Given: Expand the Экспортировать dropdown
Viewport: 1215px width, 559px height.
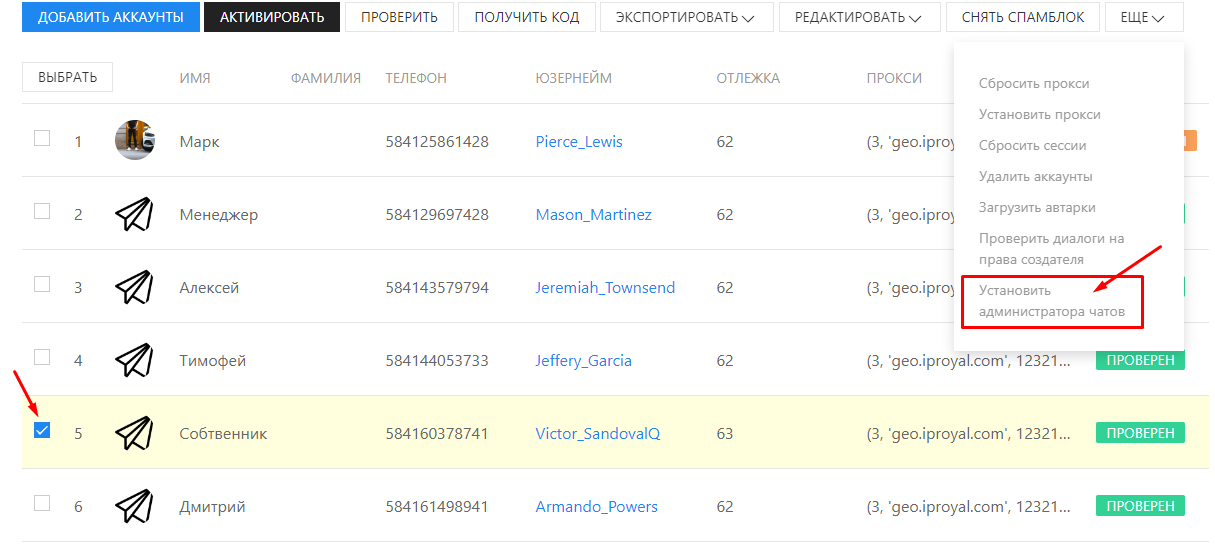Looking at the screenshot, I should coord(684,17).
